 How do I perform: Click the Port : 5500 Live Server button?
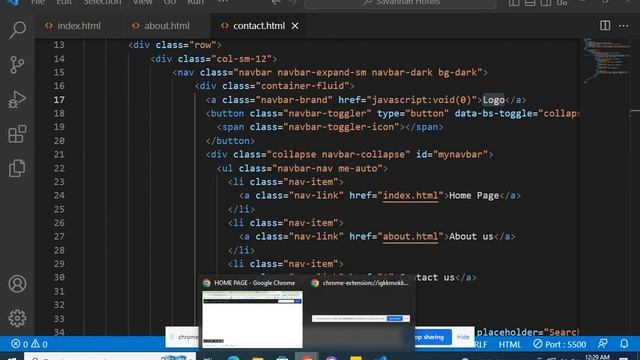(560, 344)
